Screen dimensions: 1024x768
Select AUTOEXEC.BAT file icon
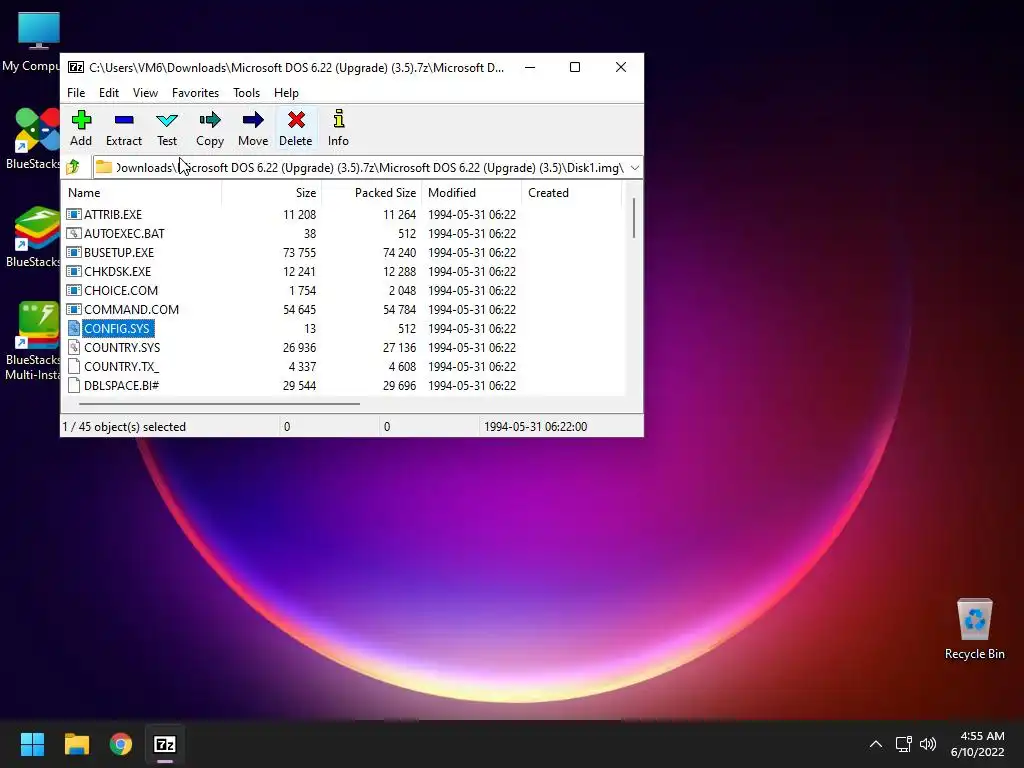[x=74, y=233]
